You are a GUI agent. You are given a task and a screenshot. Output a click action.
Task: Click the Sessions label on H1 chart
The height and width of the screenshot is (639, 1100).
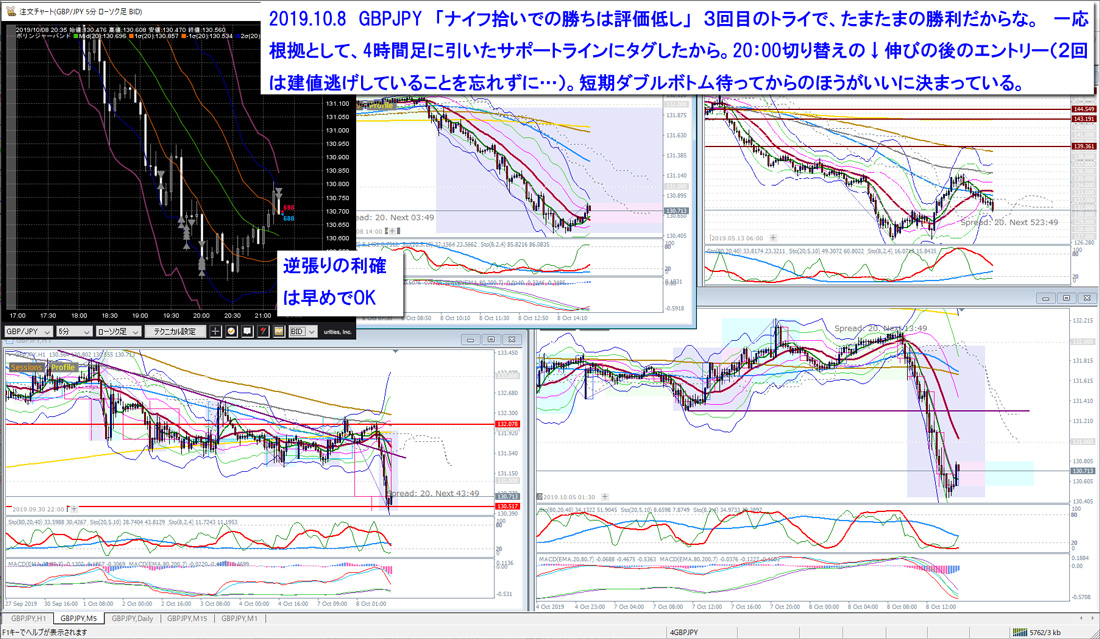click(x=27, y=368)
